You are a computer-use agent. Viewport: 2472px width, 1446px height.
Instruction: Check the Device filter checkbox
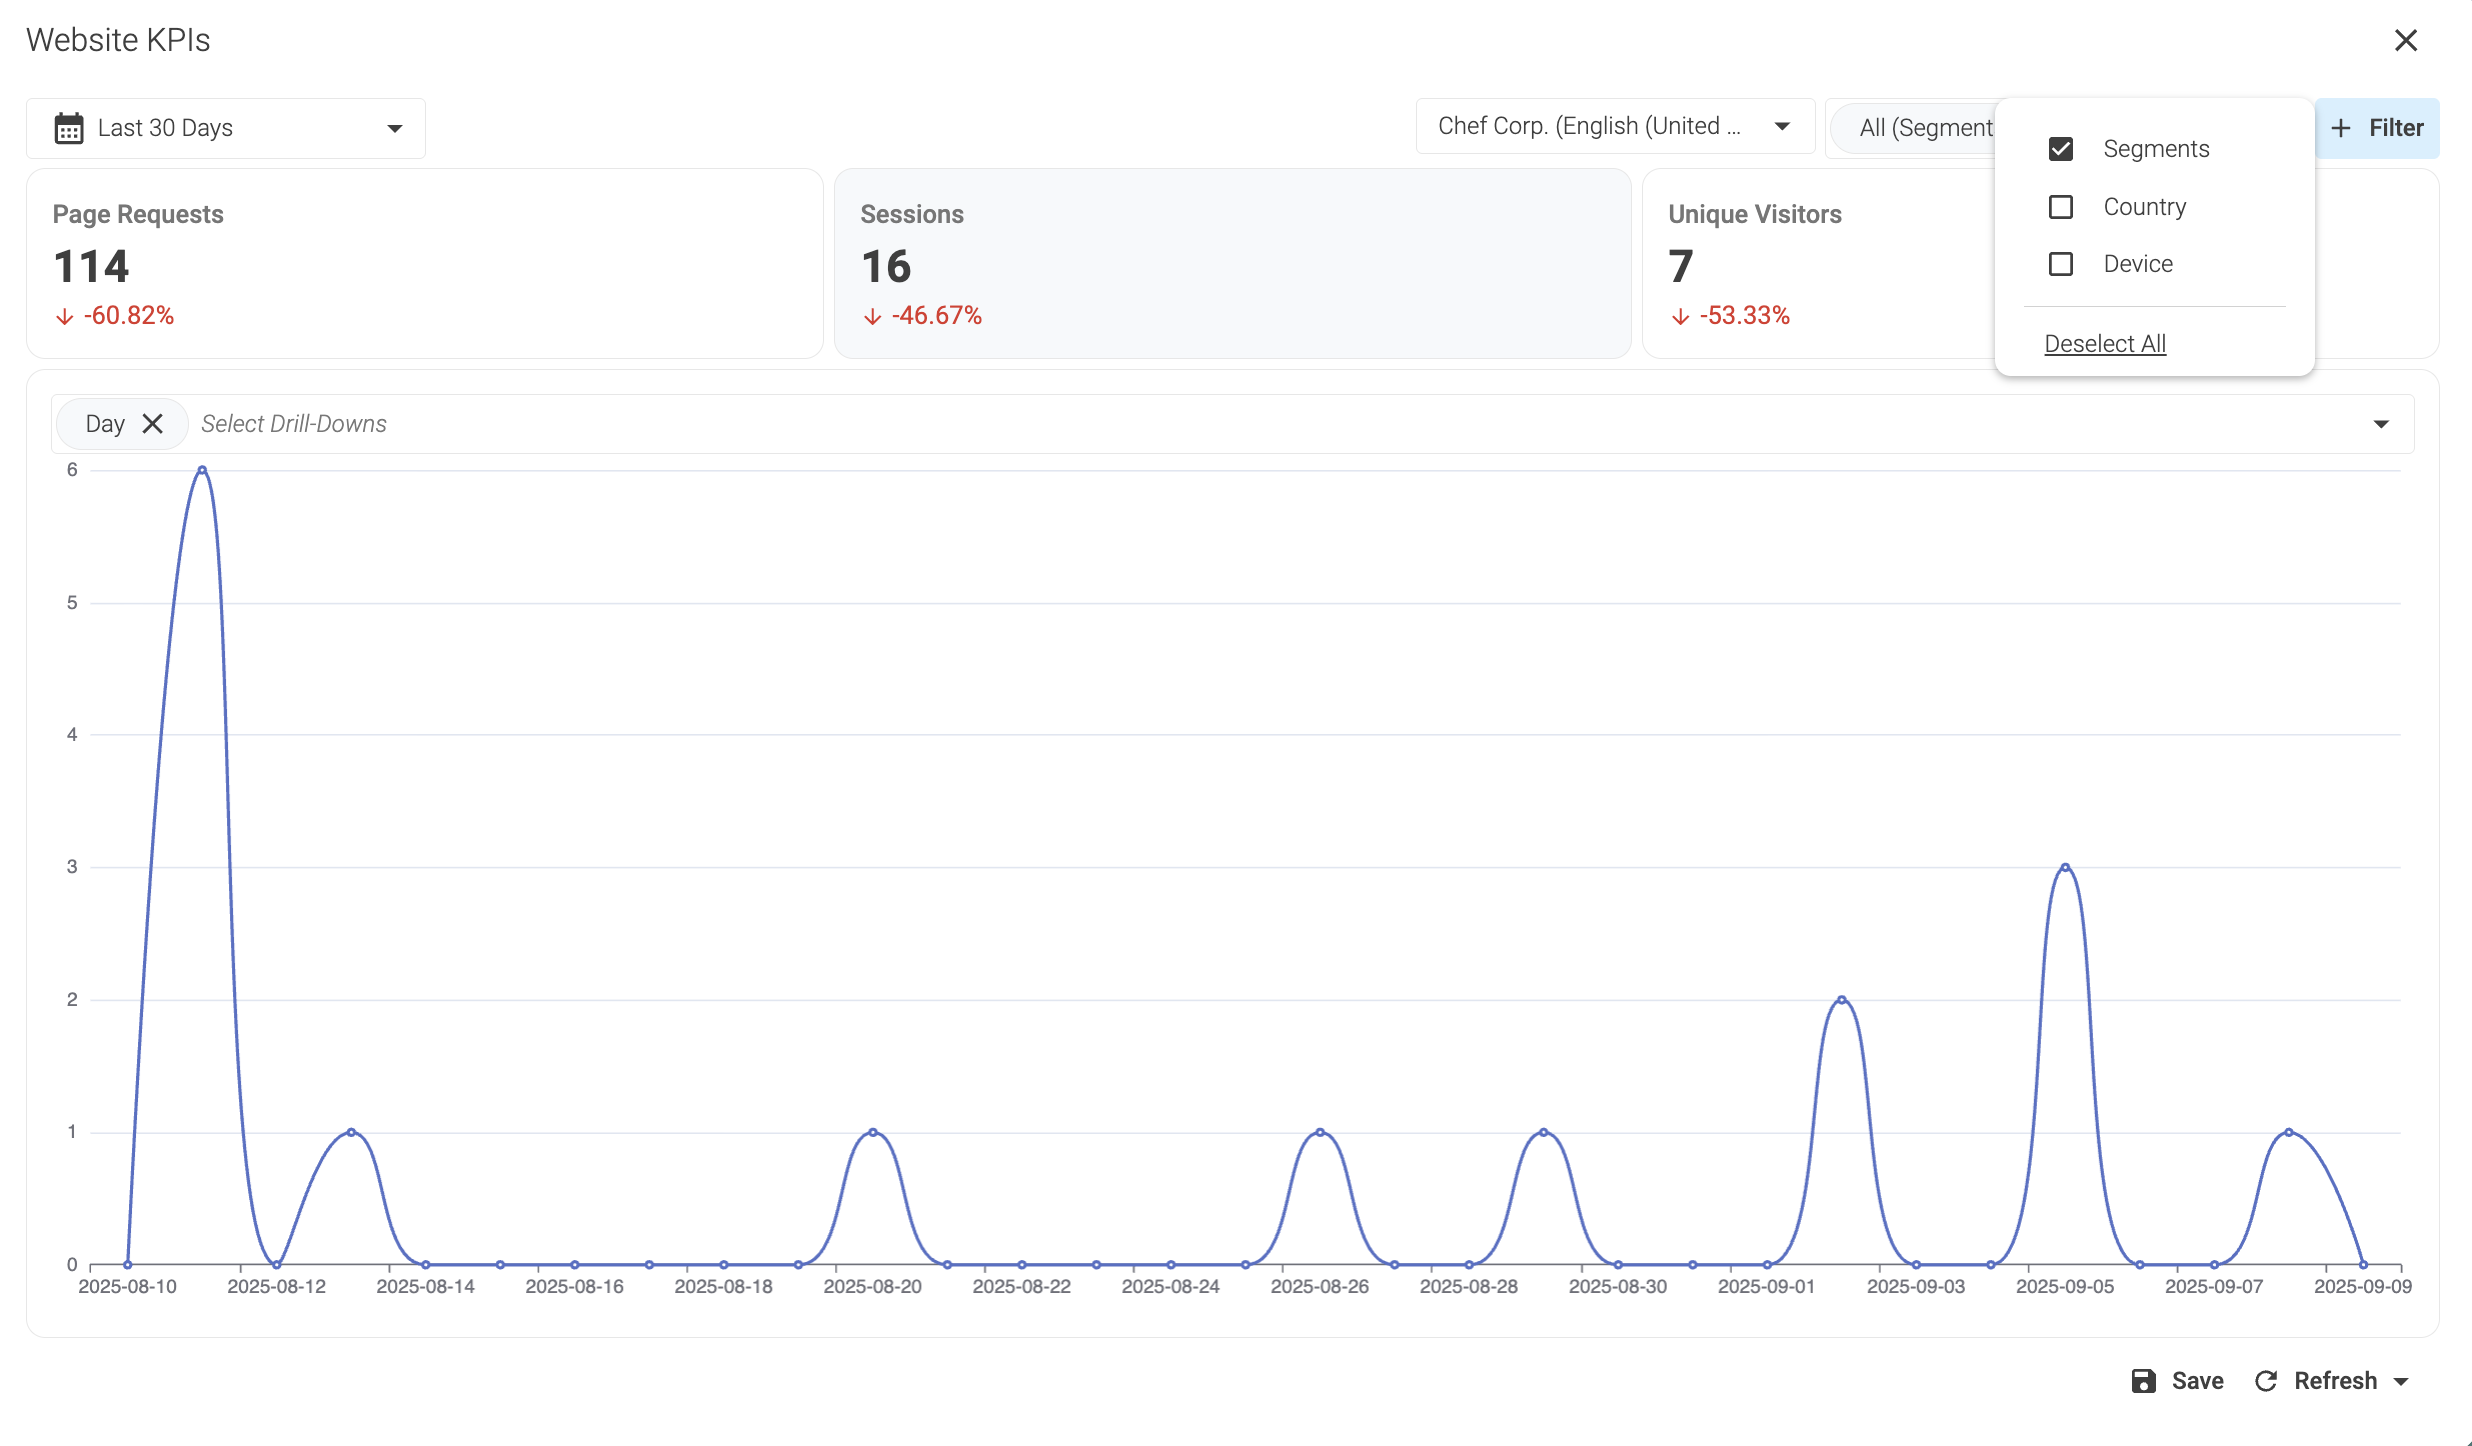click(x=2061, y=264)
